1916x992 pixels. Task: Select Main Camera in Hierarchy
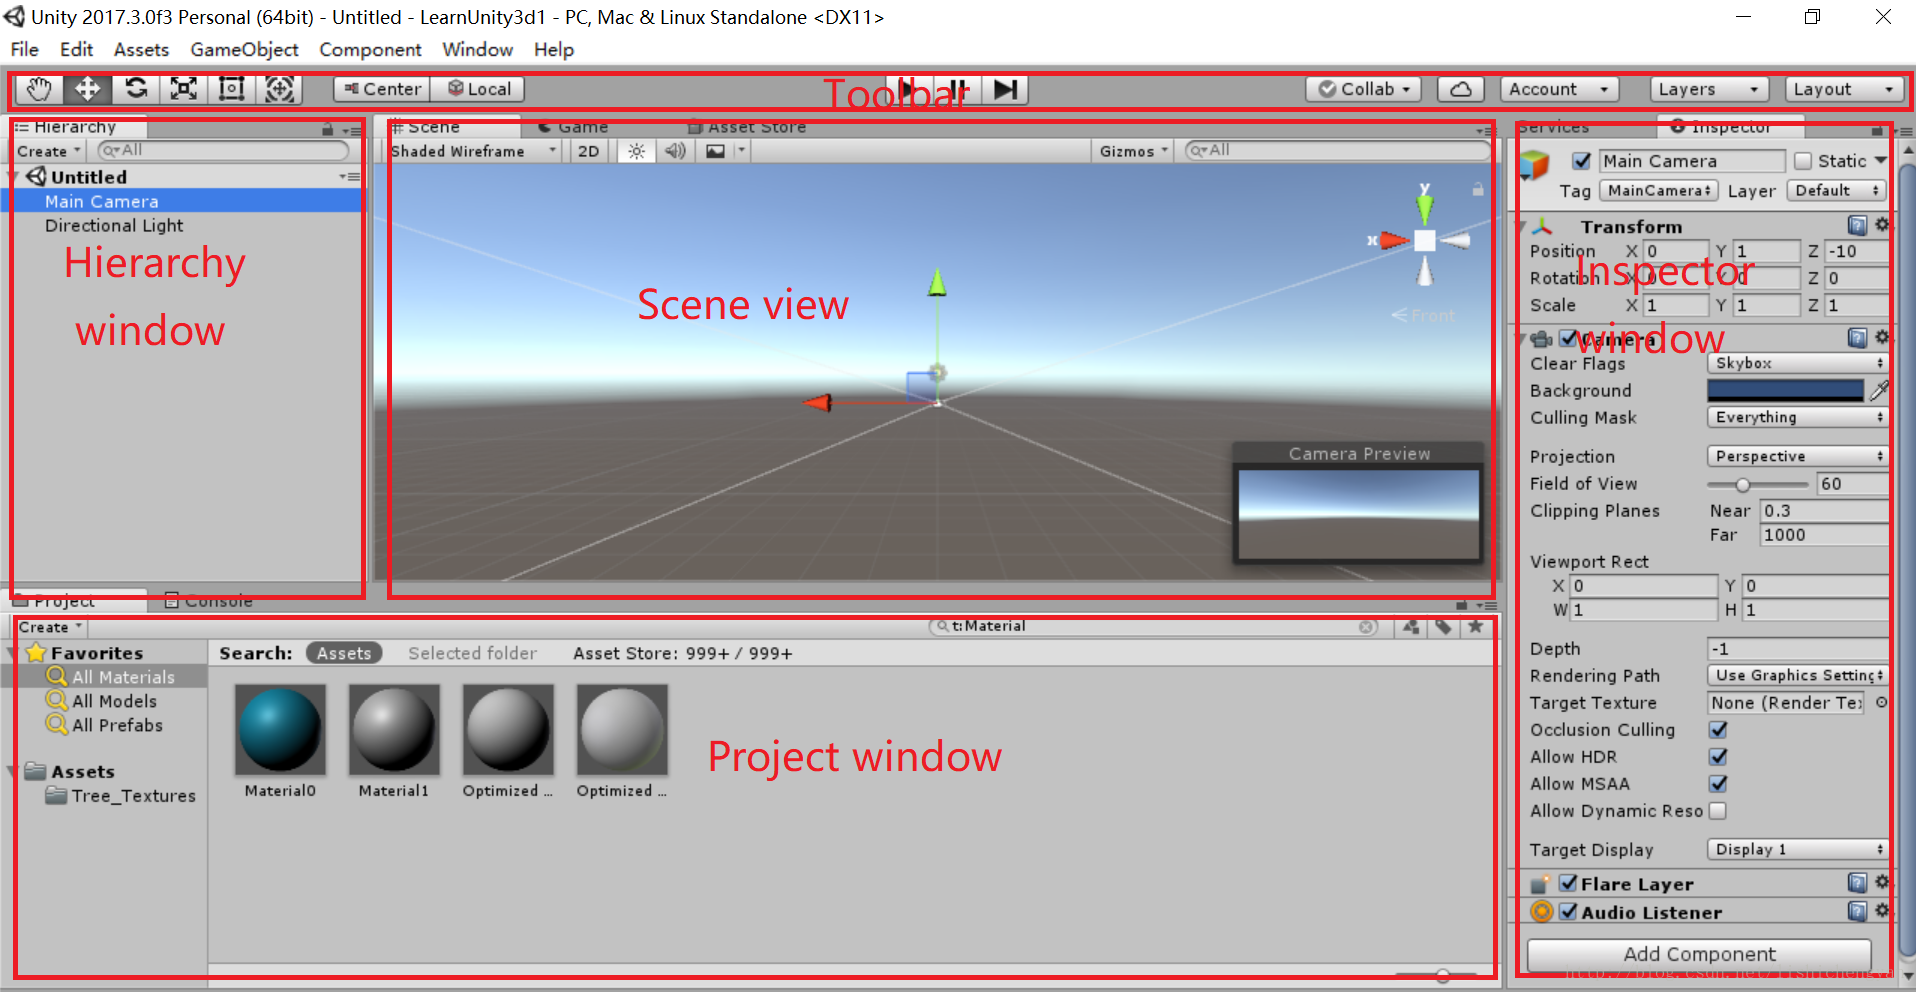[x=101, y=201]
